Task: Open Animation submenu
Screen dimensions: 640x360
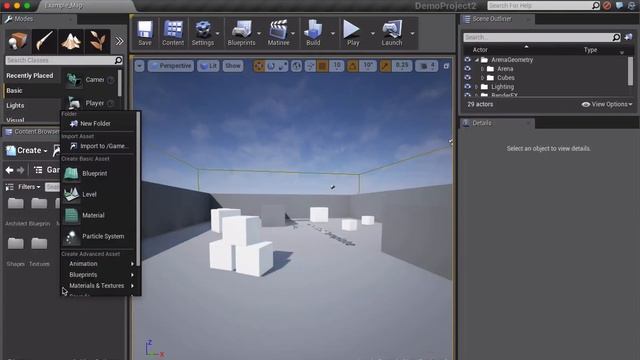Action: coord(98,264)
